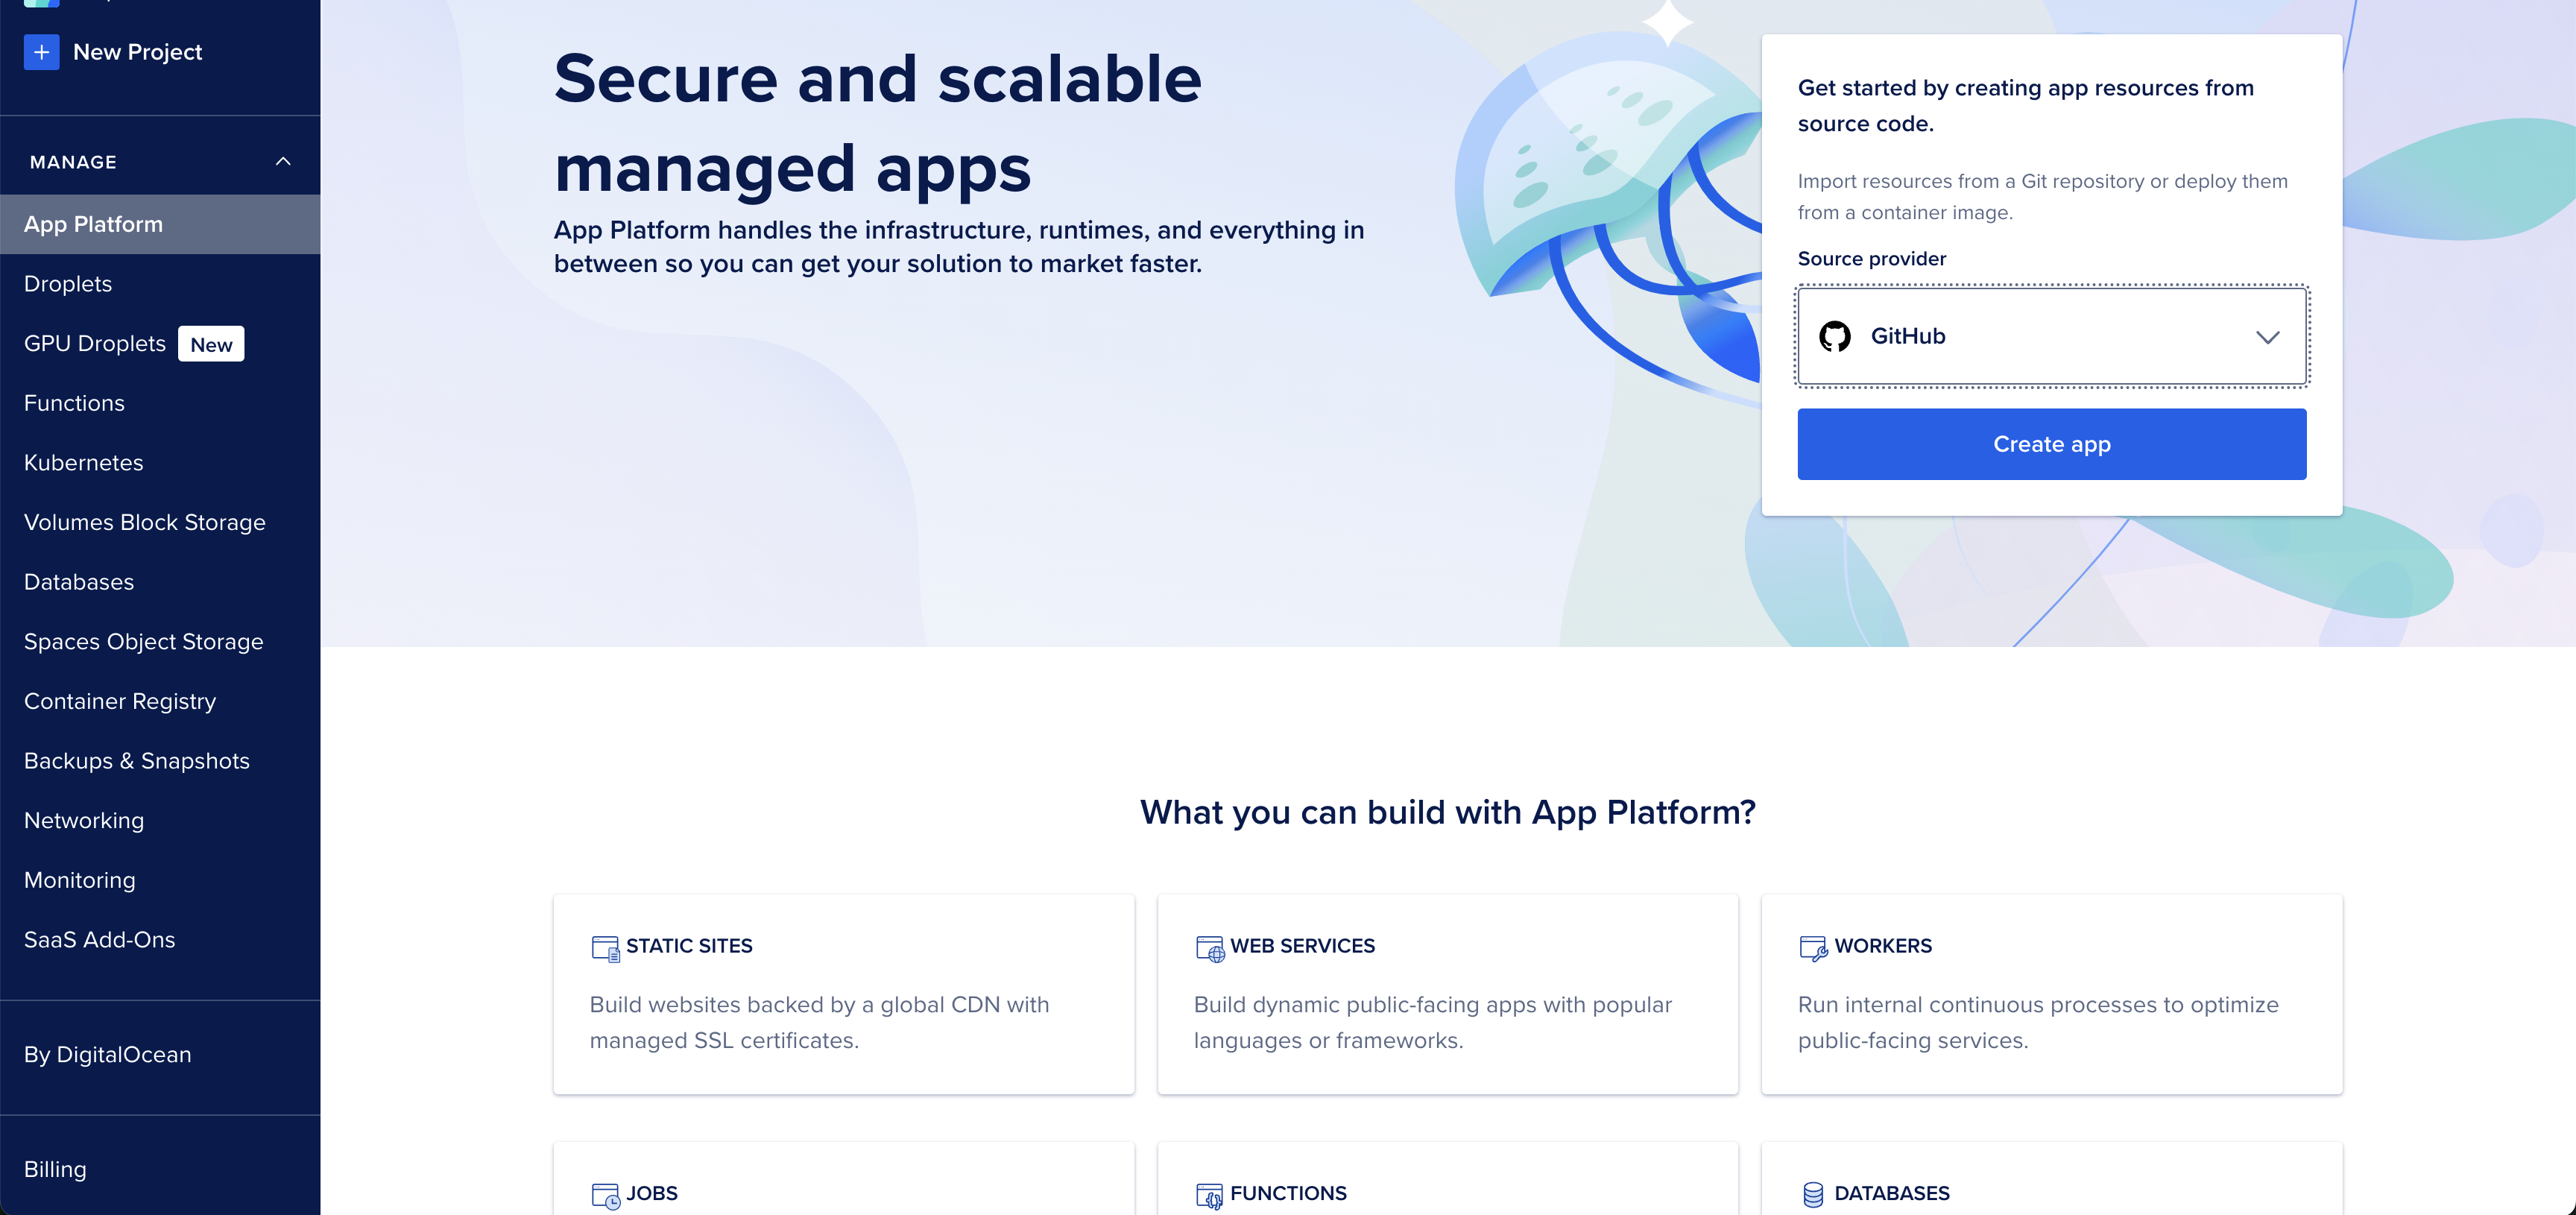The width and height of the screenshot is (2576, 1215).
Task: Click the Databases sidebar link
Action: pyautogui.click(x=79, y=581)
